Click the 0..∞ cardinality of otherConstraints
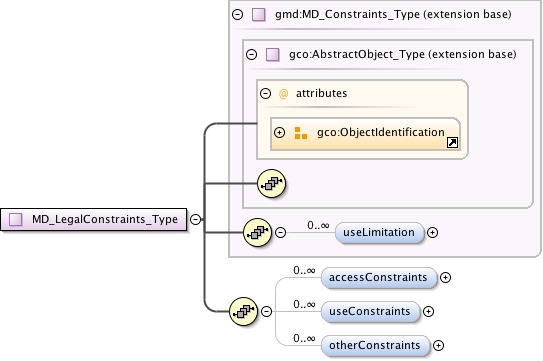The height and width of the screenshot is (361, 543). (x=304, y=338)
